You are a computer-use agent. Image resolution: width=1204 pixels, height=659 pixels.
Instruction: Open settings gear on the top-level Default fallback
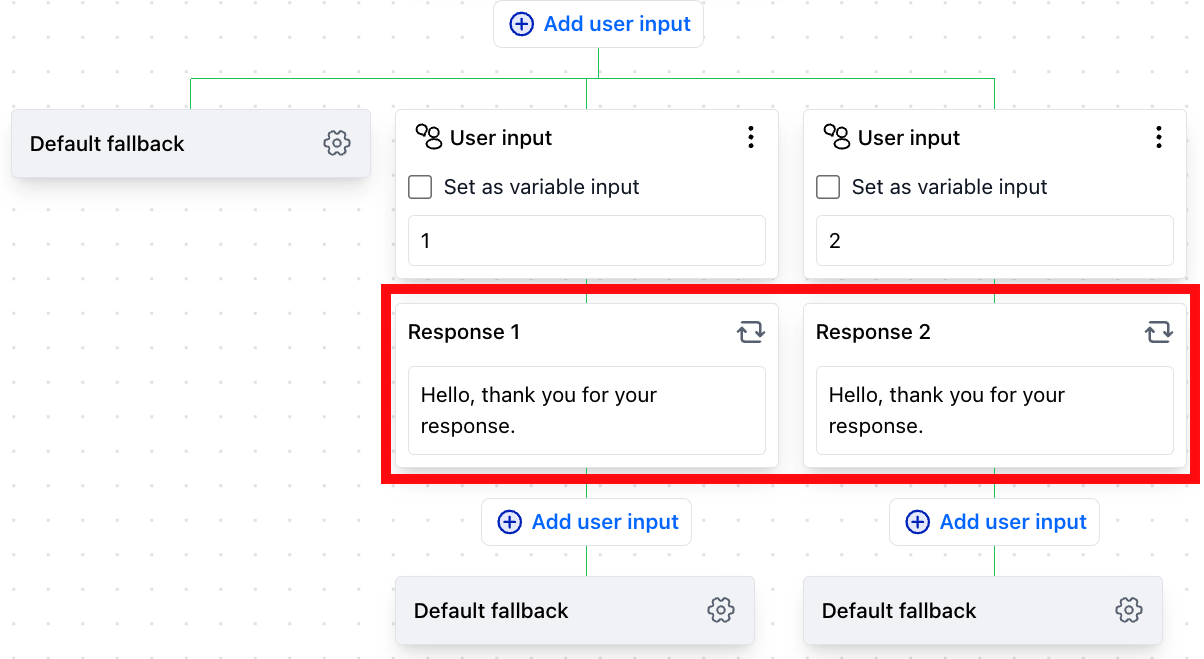point(337,143)
